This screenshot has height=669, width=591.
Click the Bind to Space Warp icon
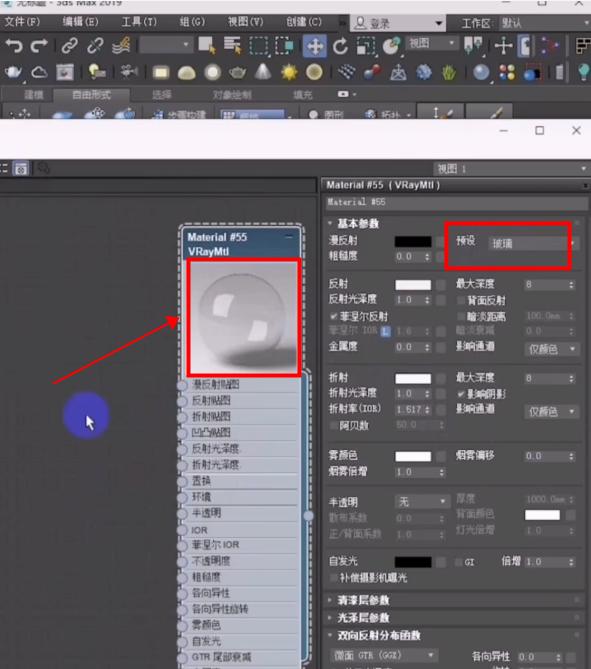click(121, 46)
